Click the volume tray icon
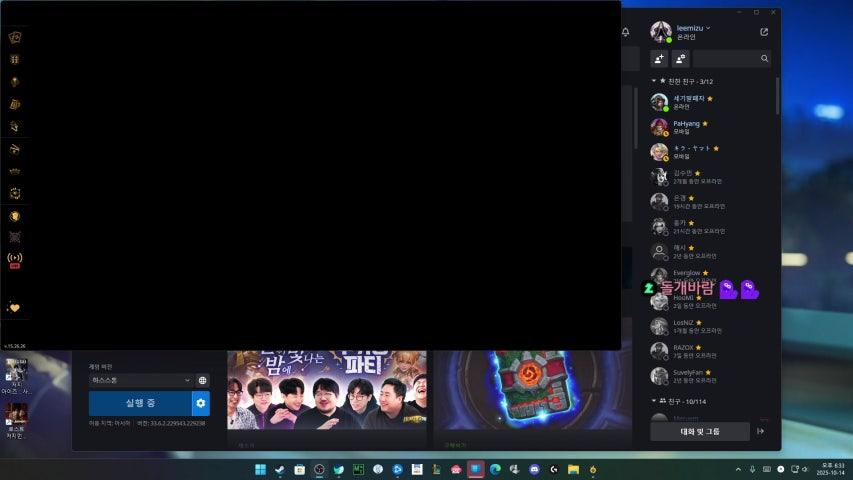The image size is (853, 480). pos(806,469)
